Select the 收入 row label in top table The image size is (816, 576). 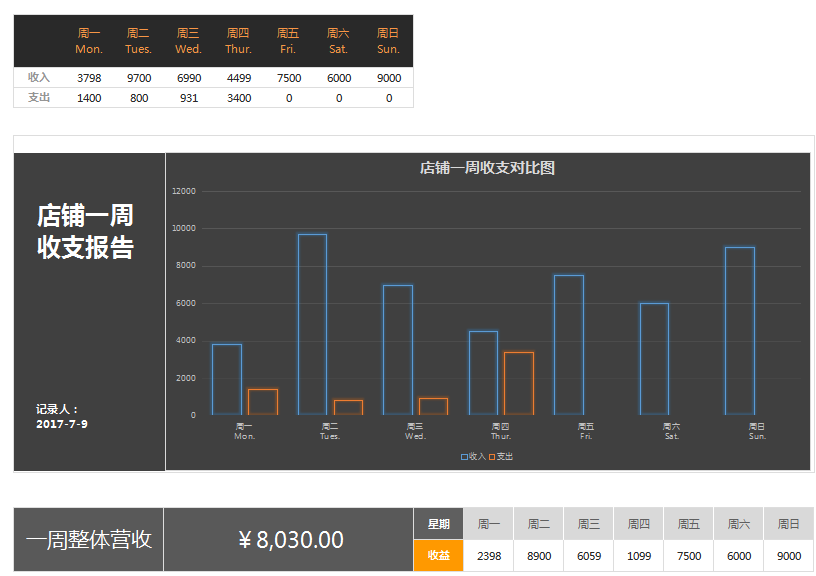point(39,78)
